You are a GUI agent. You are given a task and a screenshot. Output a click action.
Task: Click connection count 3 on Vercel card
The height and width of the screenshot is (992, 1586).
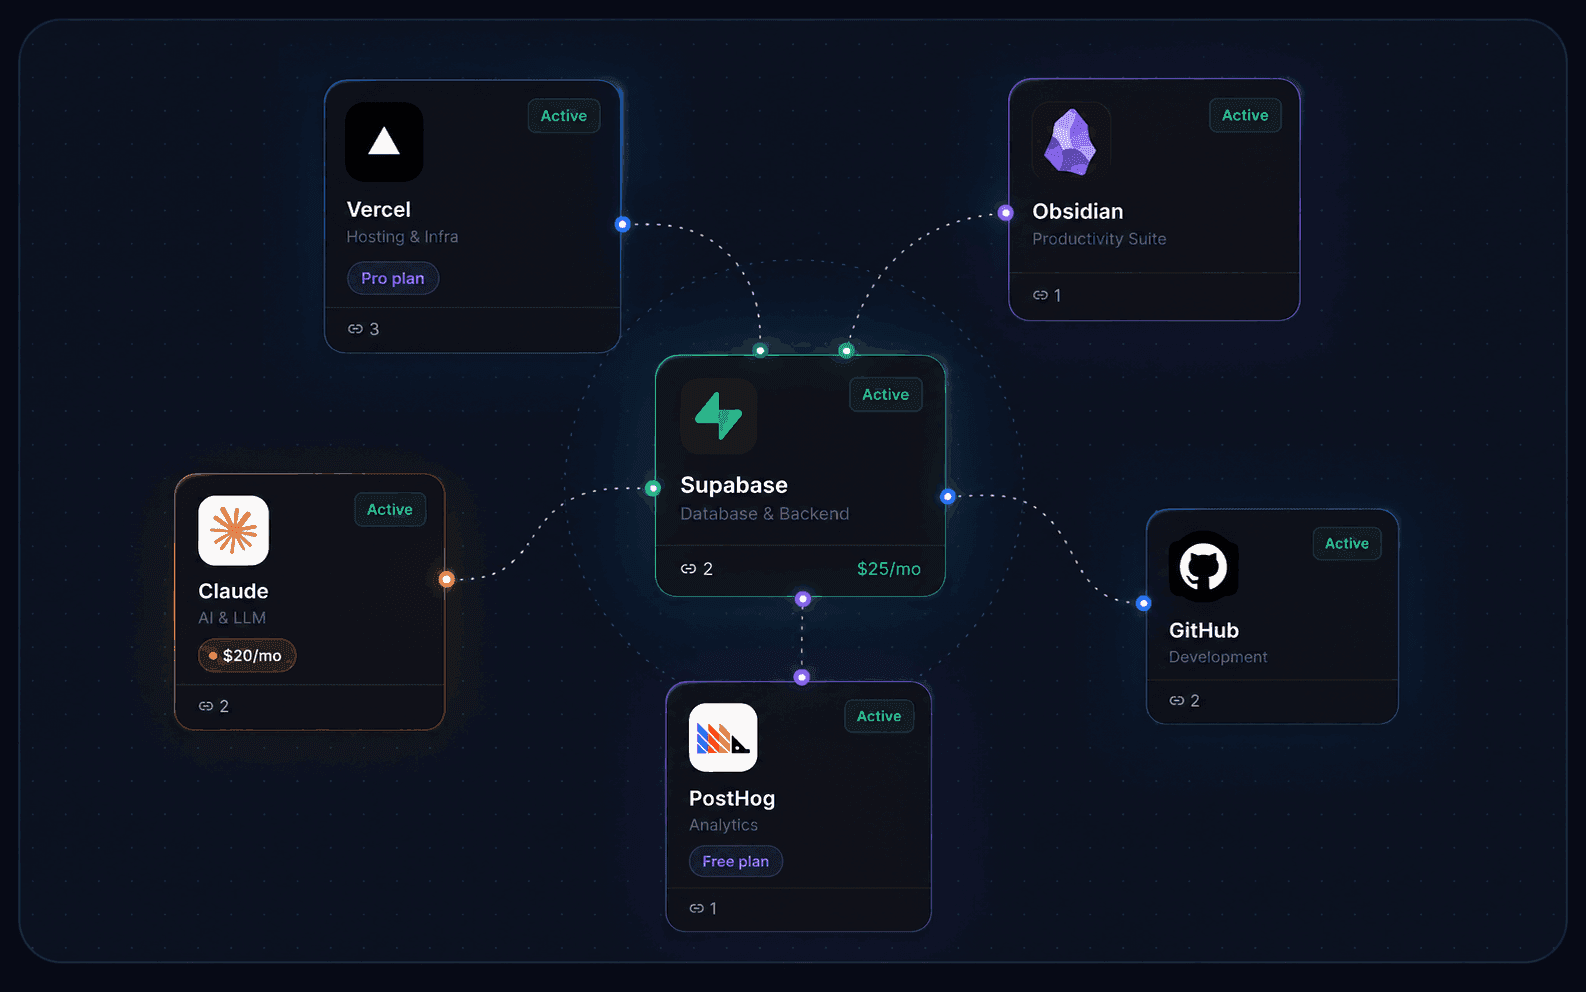pyautogui.click(x=374, y=329)
